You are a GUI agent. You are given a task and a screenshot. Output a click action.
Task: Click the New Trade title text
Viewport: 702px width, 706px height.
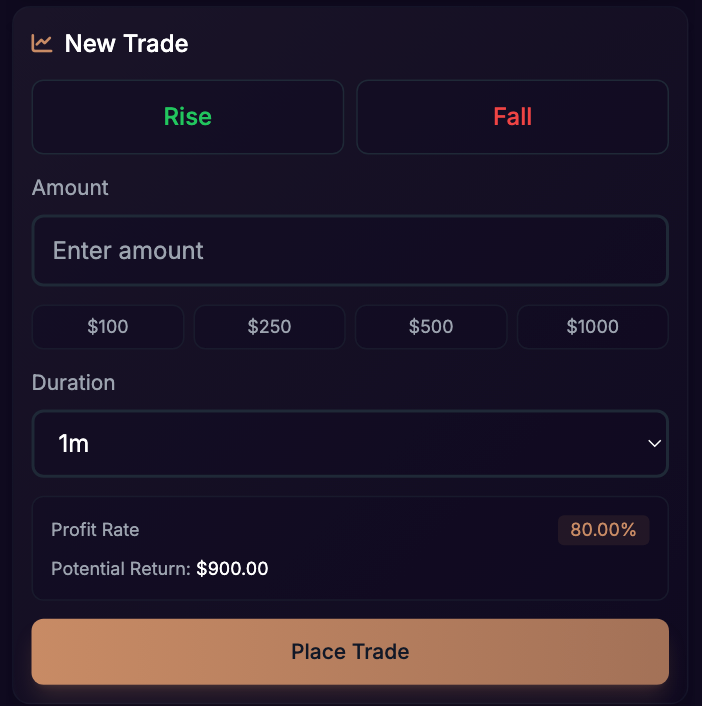pyautogui.click(x=126, y=44)
